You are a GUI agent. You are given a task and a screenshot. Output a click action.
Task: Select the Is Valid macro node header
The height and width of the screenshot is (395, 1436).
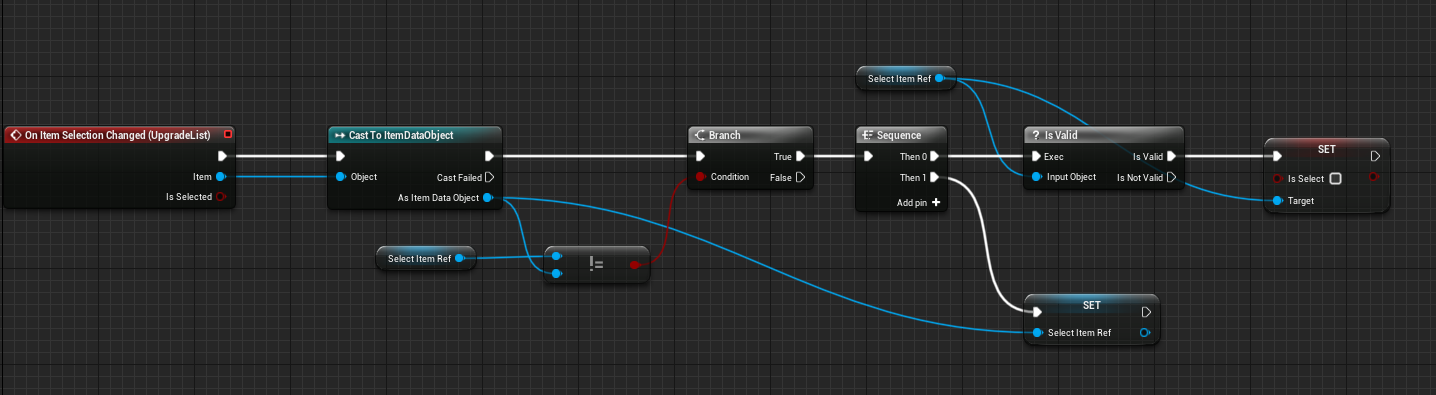pyautogui.click(x=1103, y=134)
